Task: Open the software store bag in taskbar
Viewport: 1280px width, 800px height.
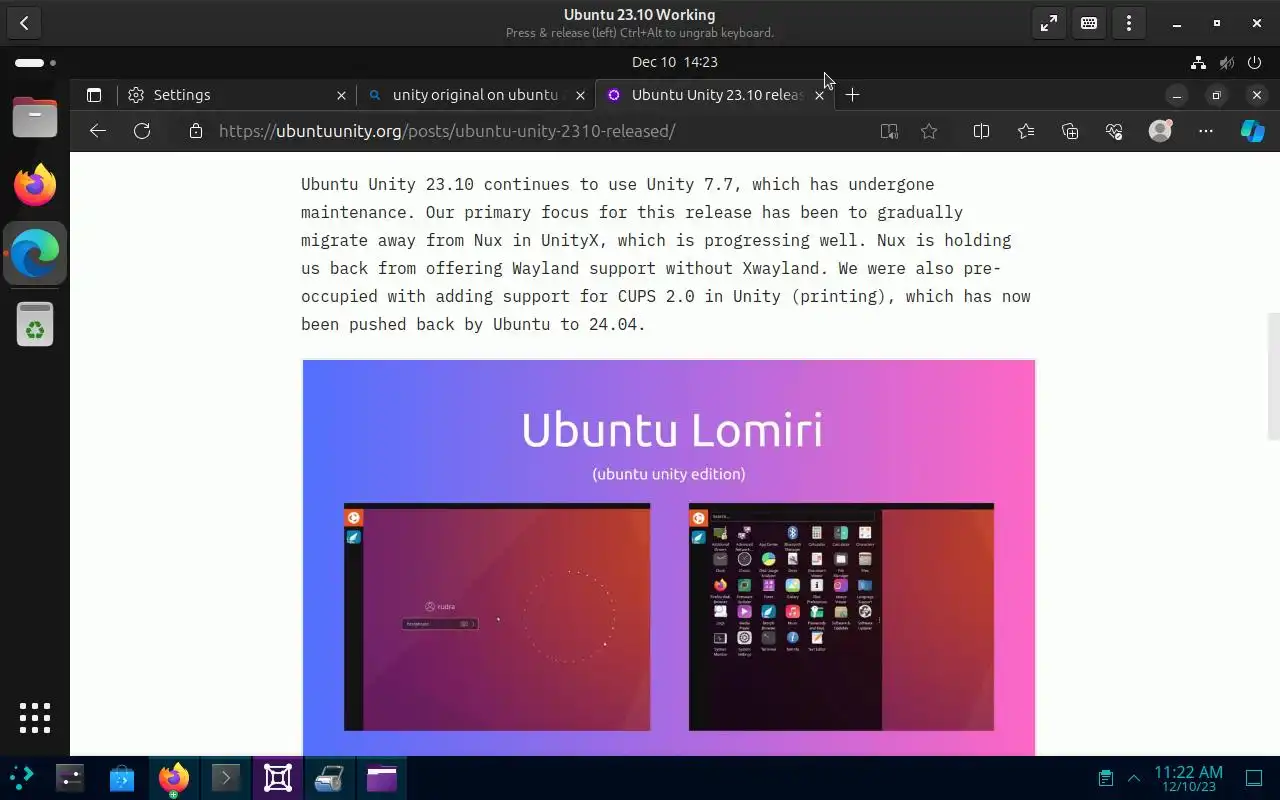Action: [x=122, y=778]
